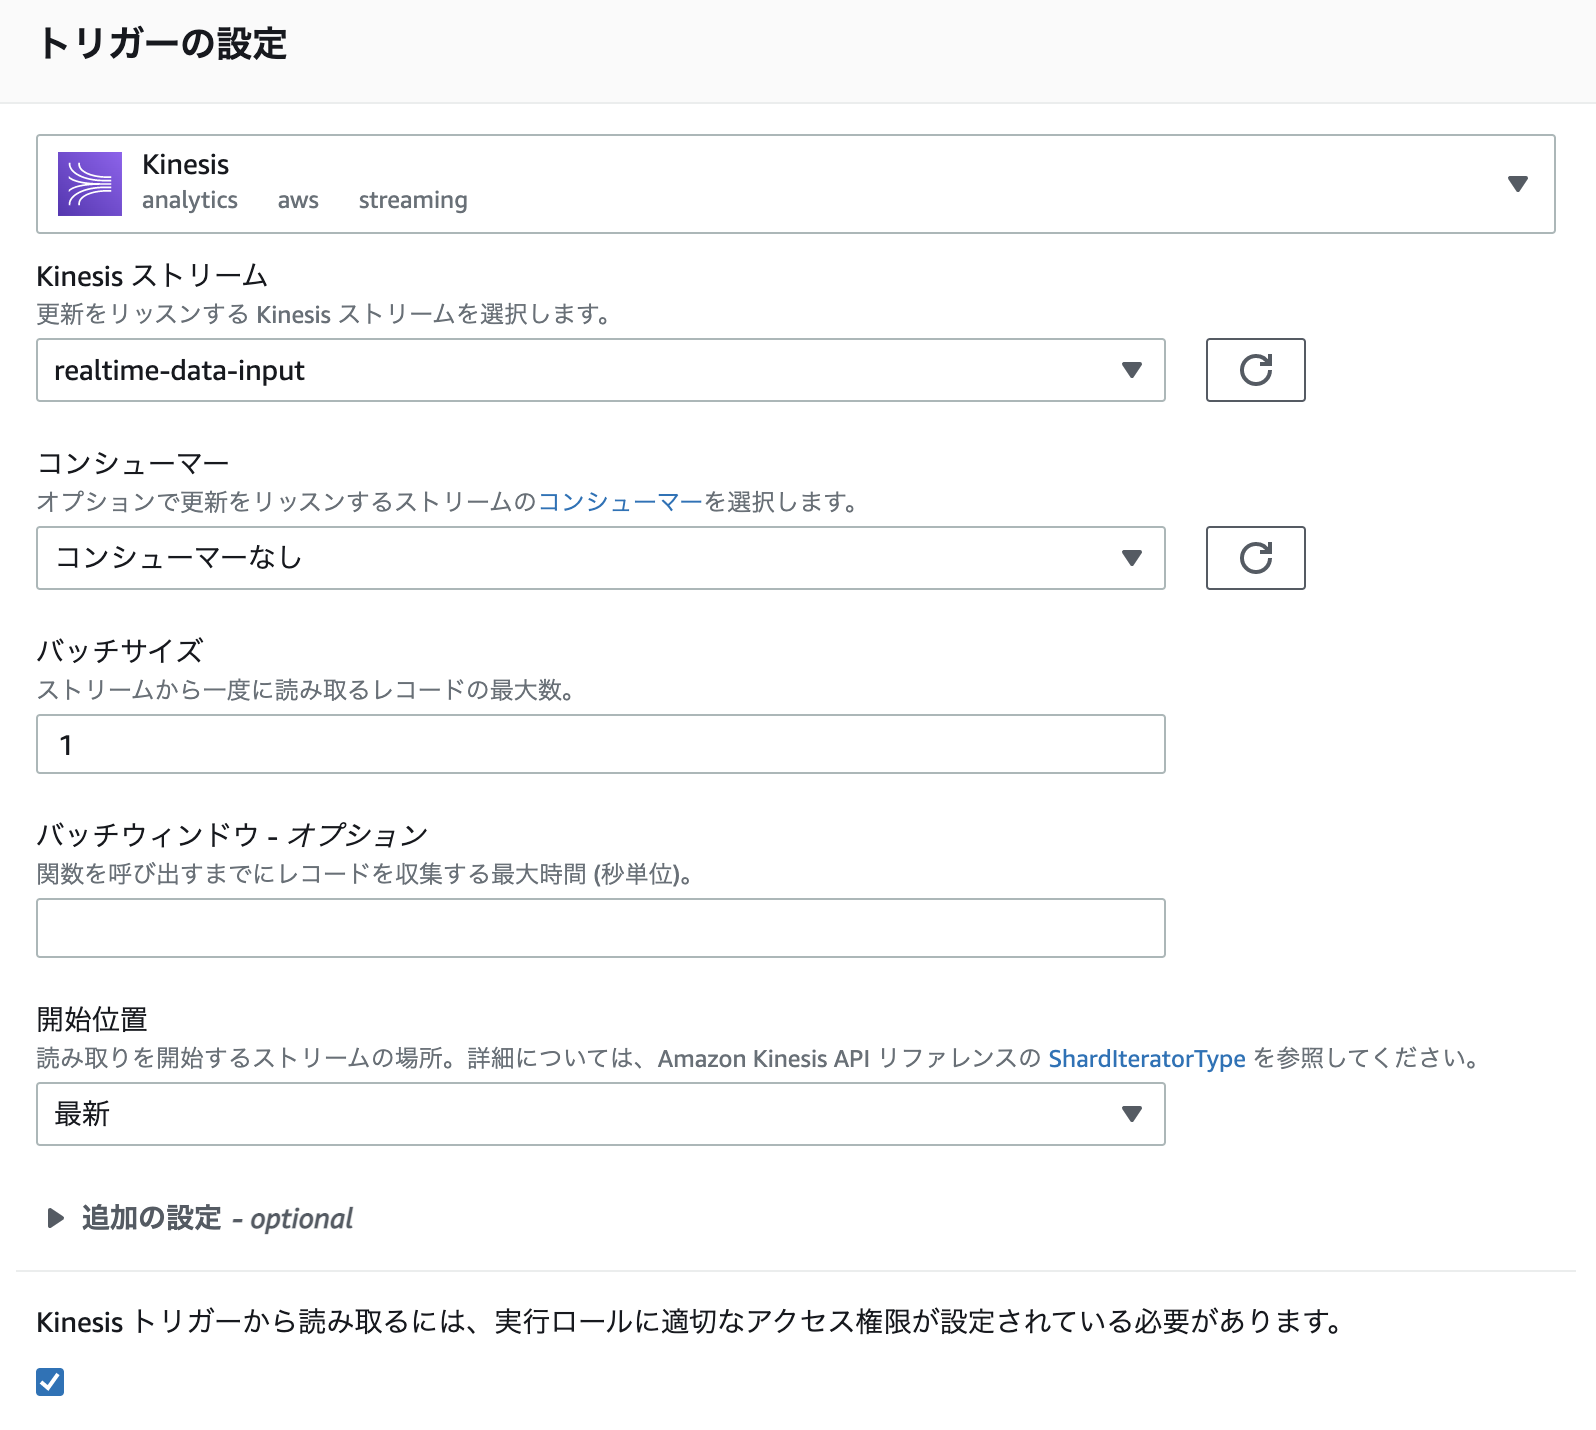1596x1430 pixels.
Task: Click the バッチウィンドウ input field
Action: pos(601,928)
